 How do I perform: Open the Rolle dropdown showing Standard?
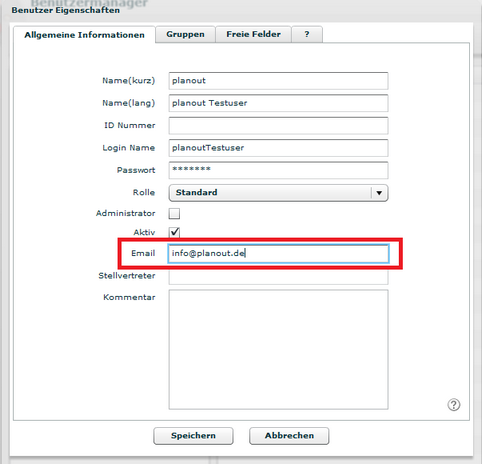[278, 193]
